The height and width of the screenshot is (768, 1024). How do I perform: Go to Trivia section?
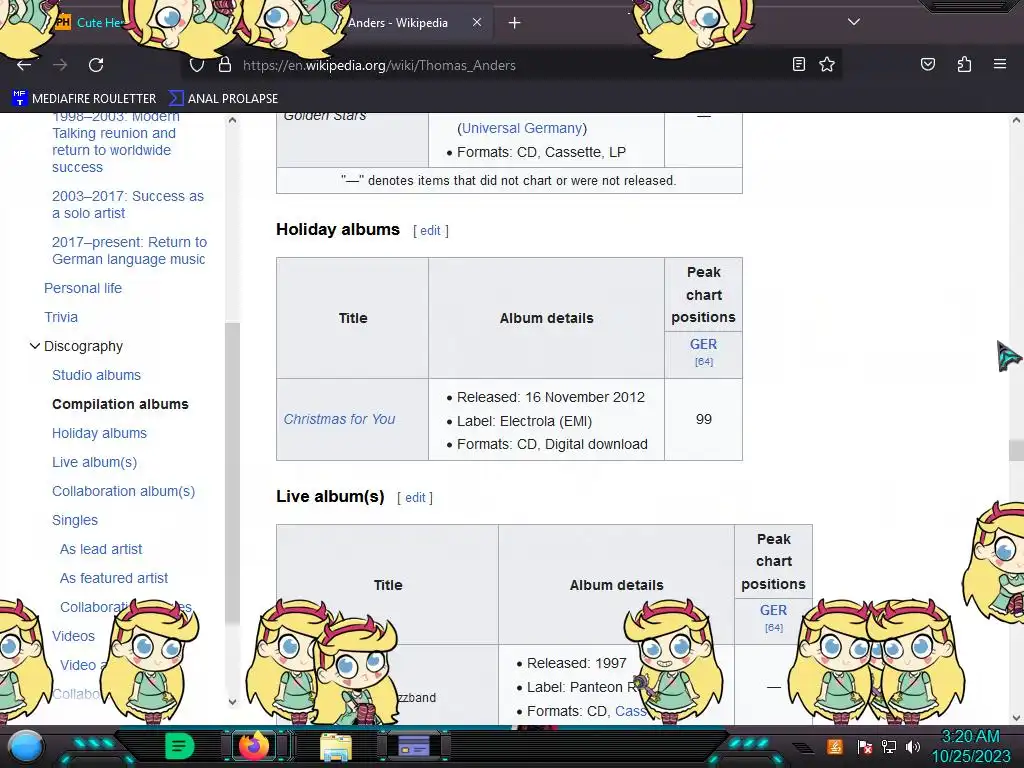tap(61, 317)
